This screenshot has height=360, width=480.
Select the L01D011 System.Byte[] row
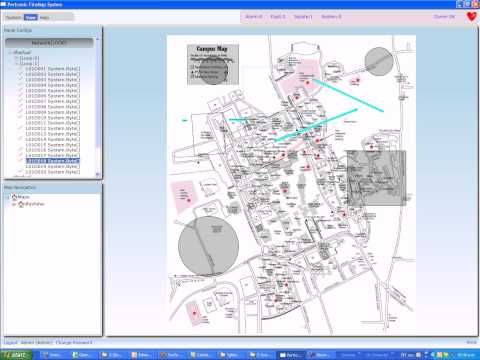point(53,123)
